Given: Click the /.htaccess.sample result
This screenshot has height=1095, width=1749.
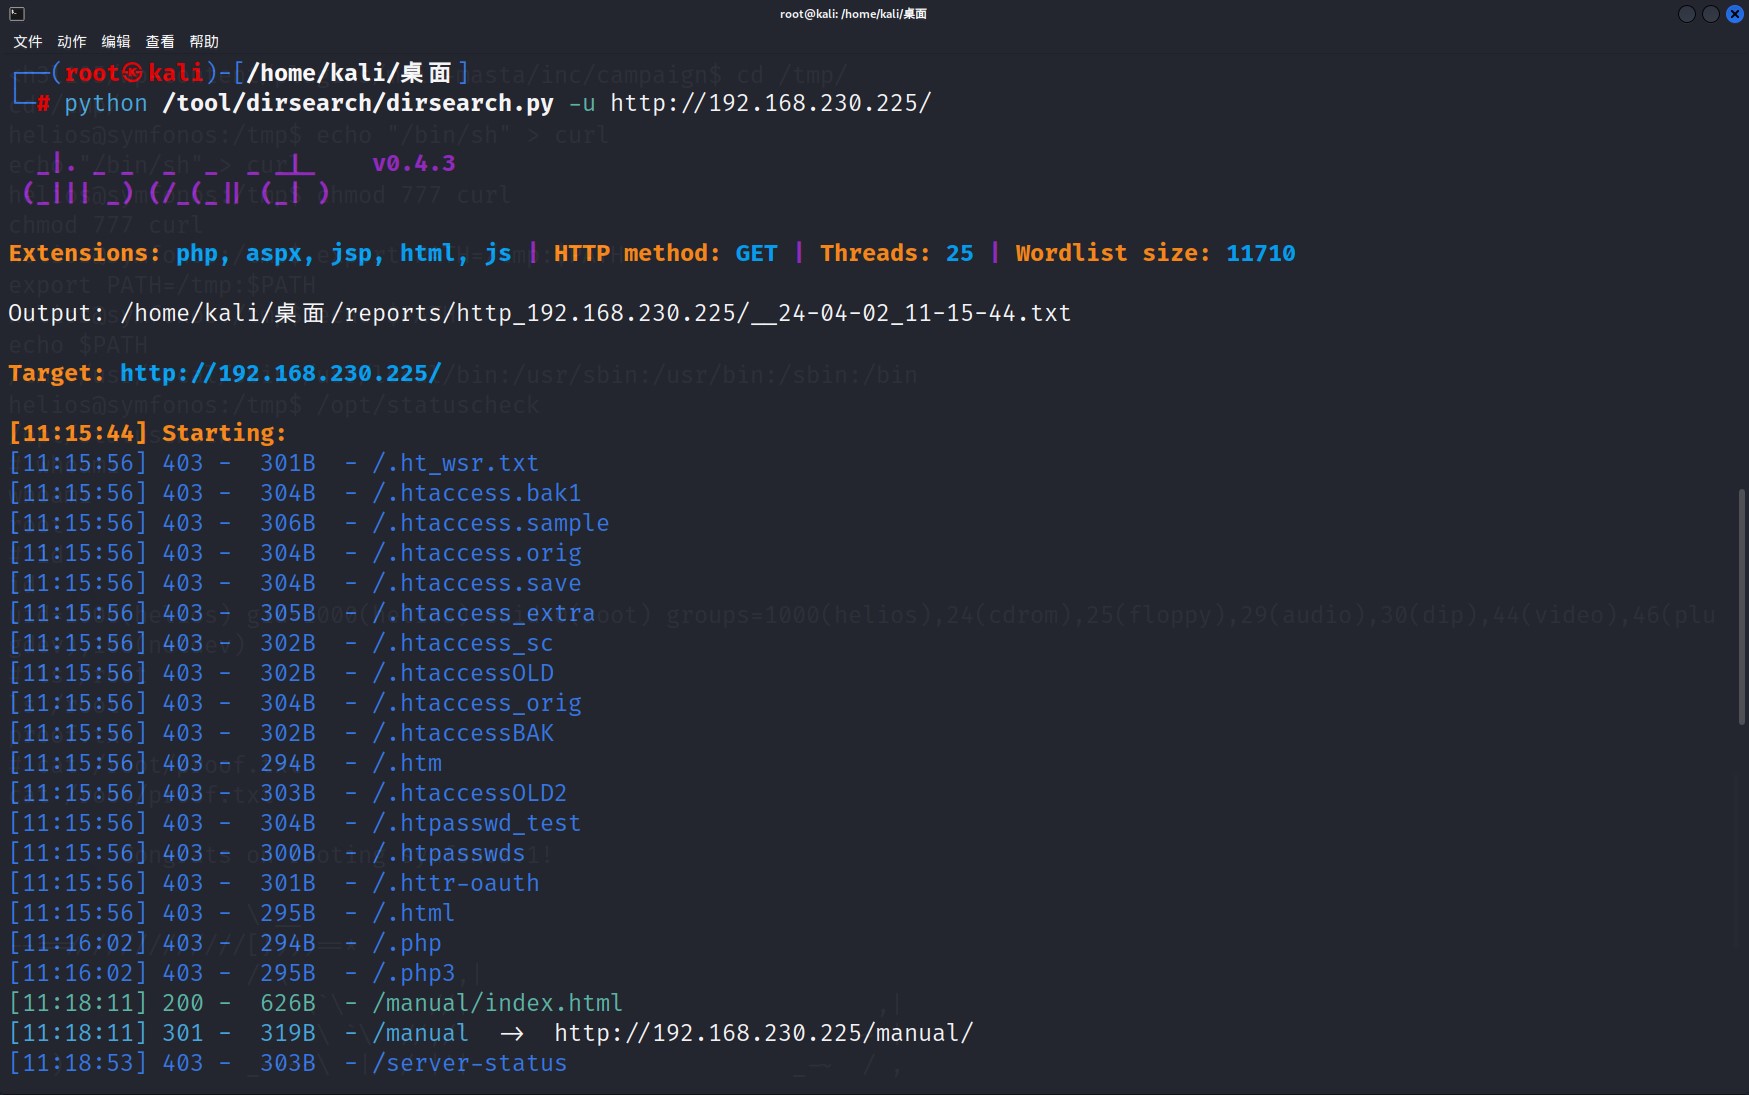Looking at the screenshot, I should point(490,523).
